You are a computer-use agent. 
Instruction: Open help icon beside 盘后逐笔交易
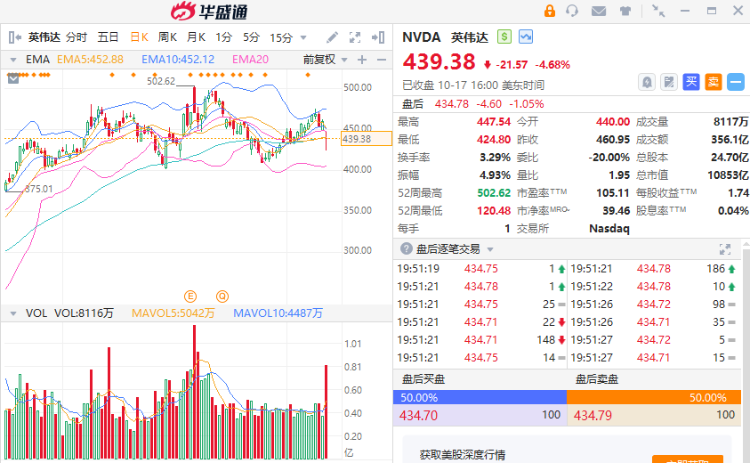click(406, 249)
